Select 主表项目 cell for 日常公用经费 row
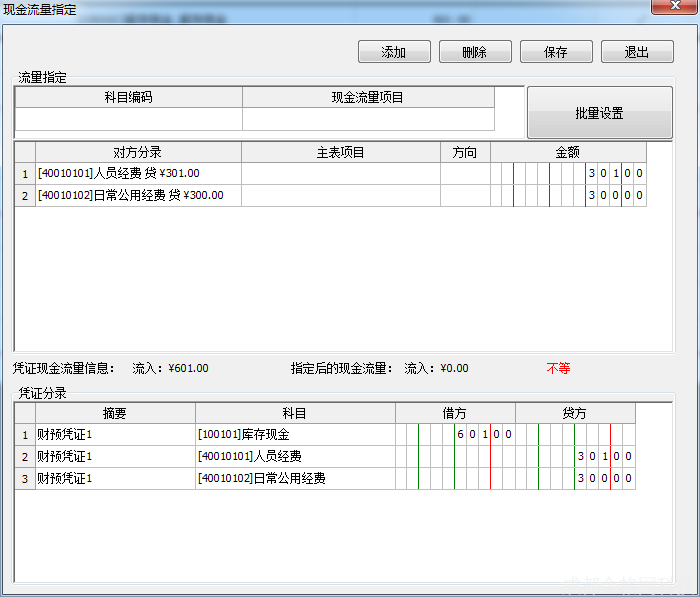700x597 pixels. click(x=340, y=196)
